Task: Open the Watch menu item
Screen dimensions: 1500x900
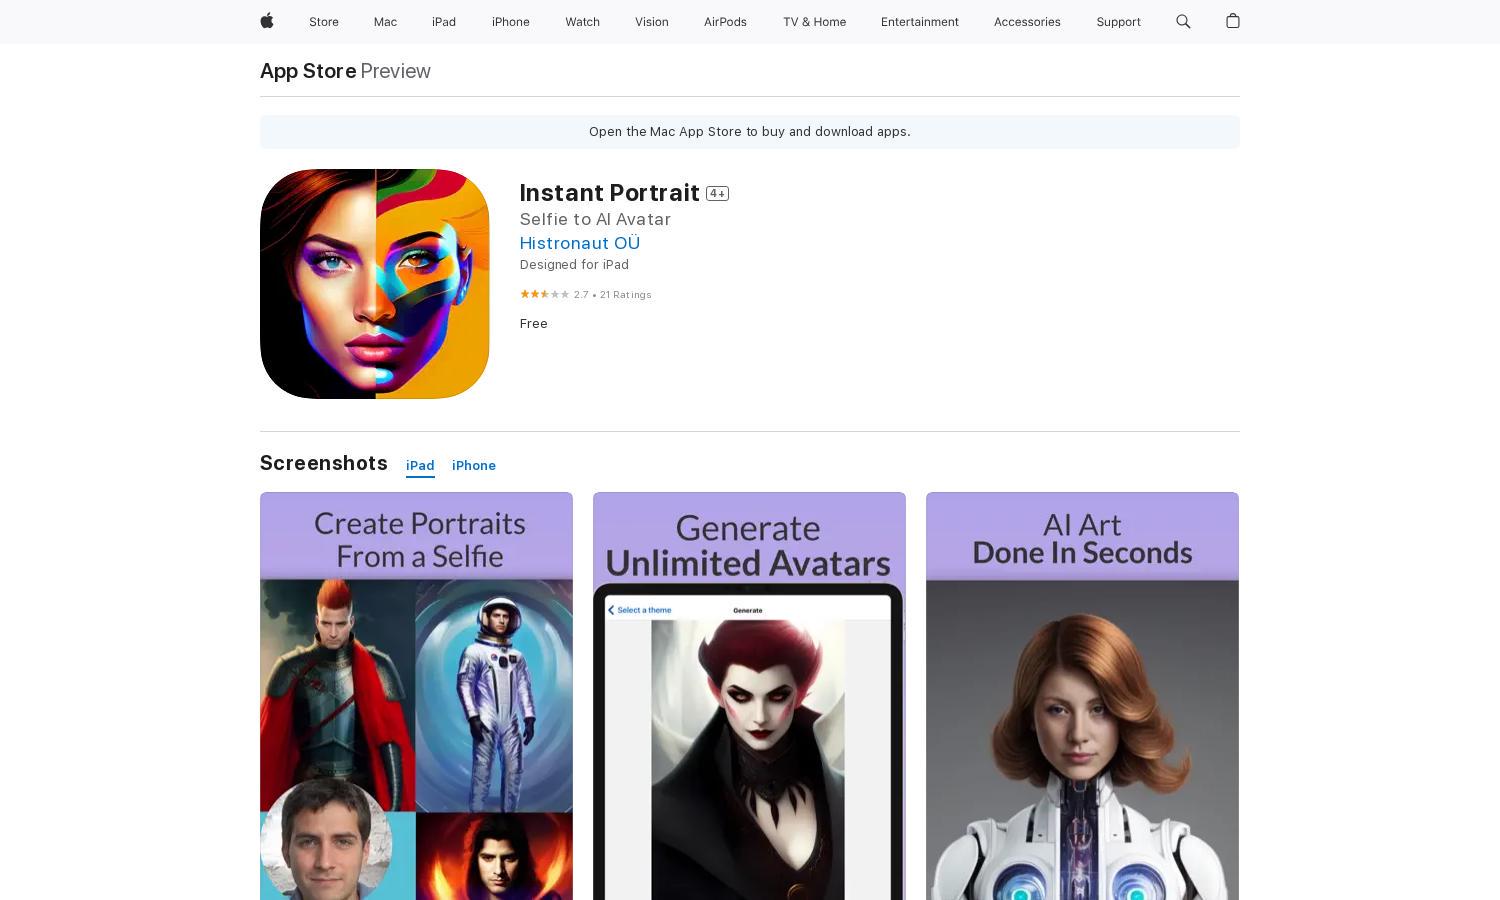Action: click(x=582, y=22)
